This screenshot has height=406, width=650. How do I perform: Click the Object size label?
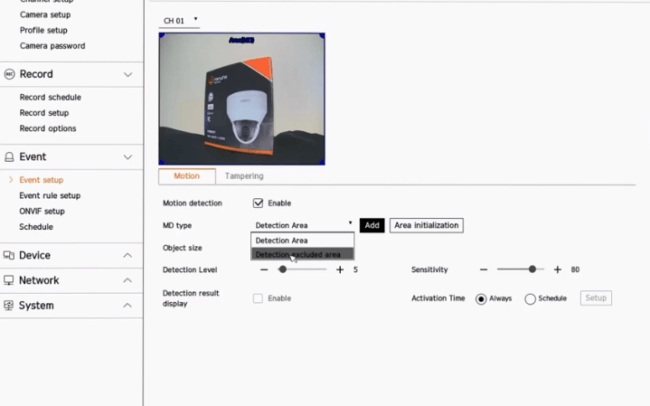(182, 248)
